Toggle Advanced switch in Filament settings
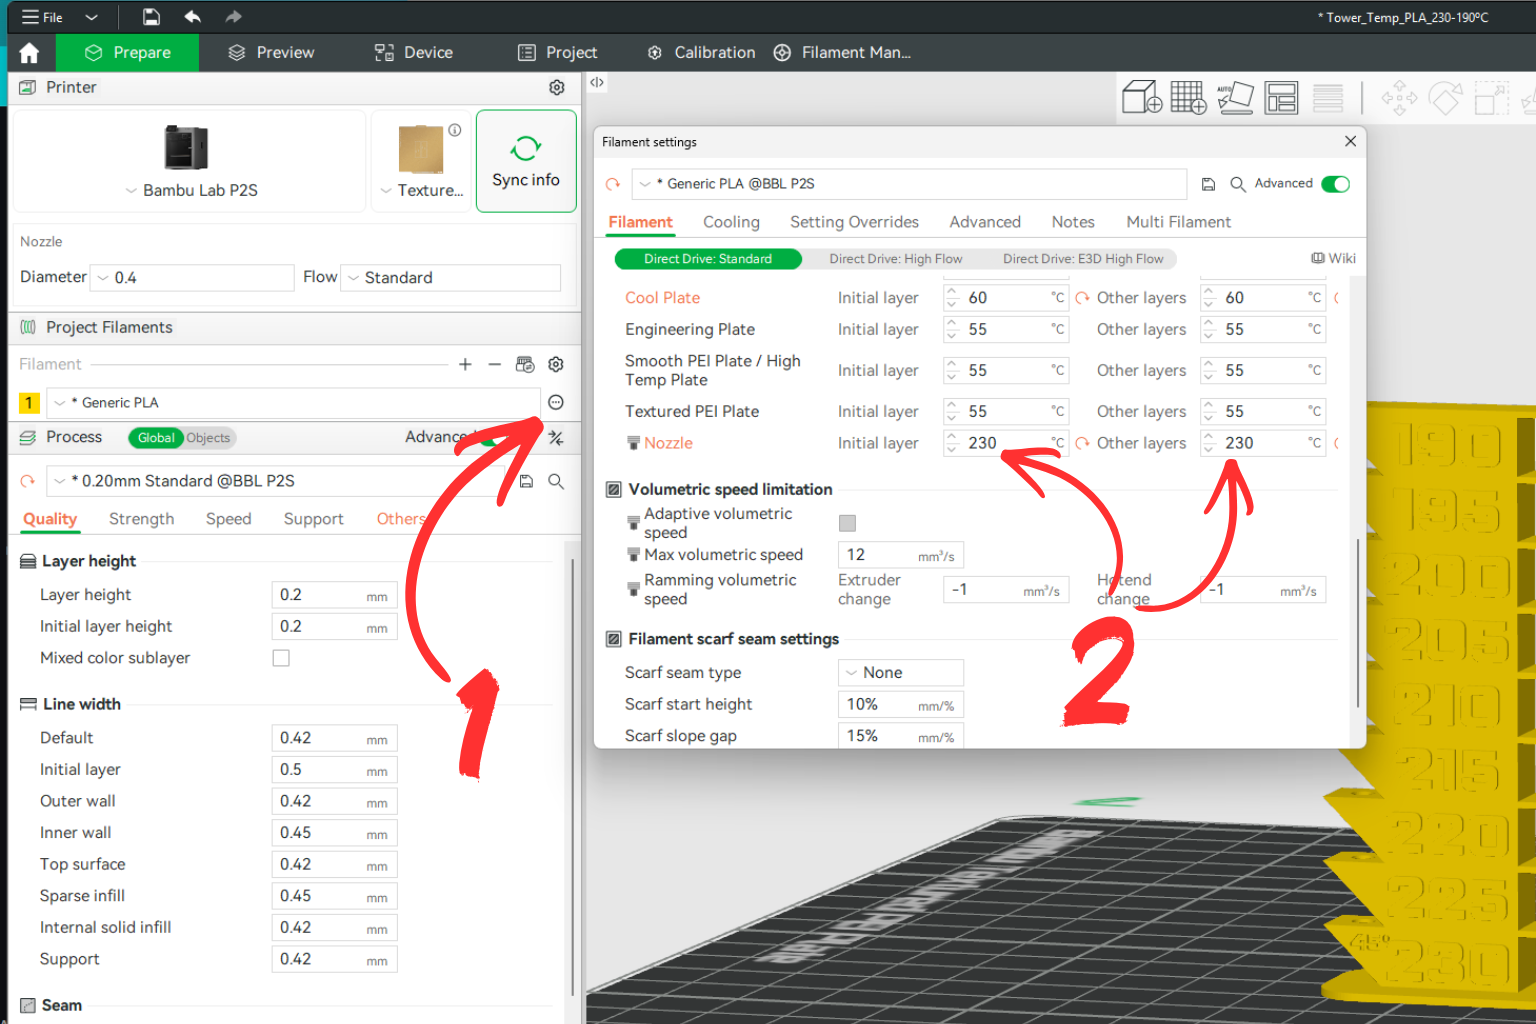Image resolution: width=1536 pixels, height=1024 pixels. pyautogui.click(x=1335, y=184)
